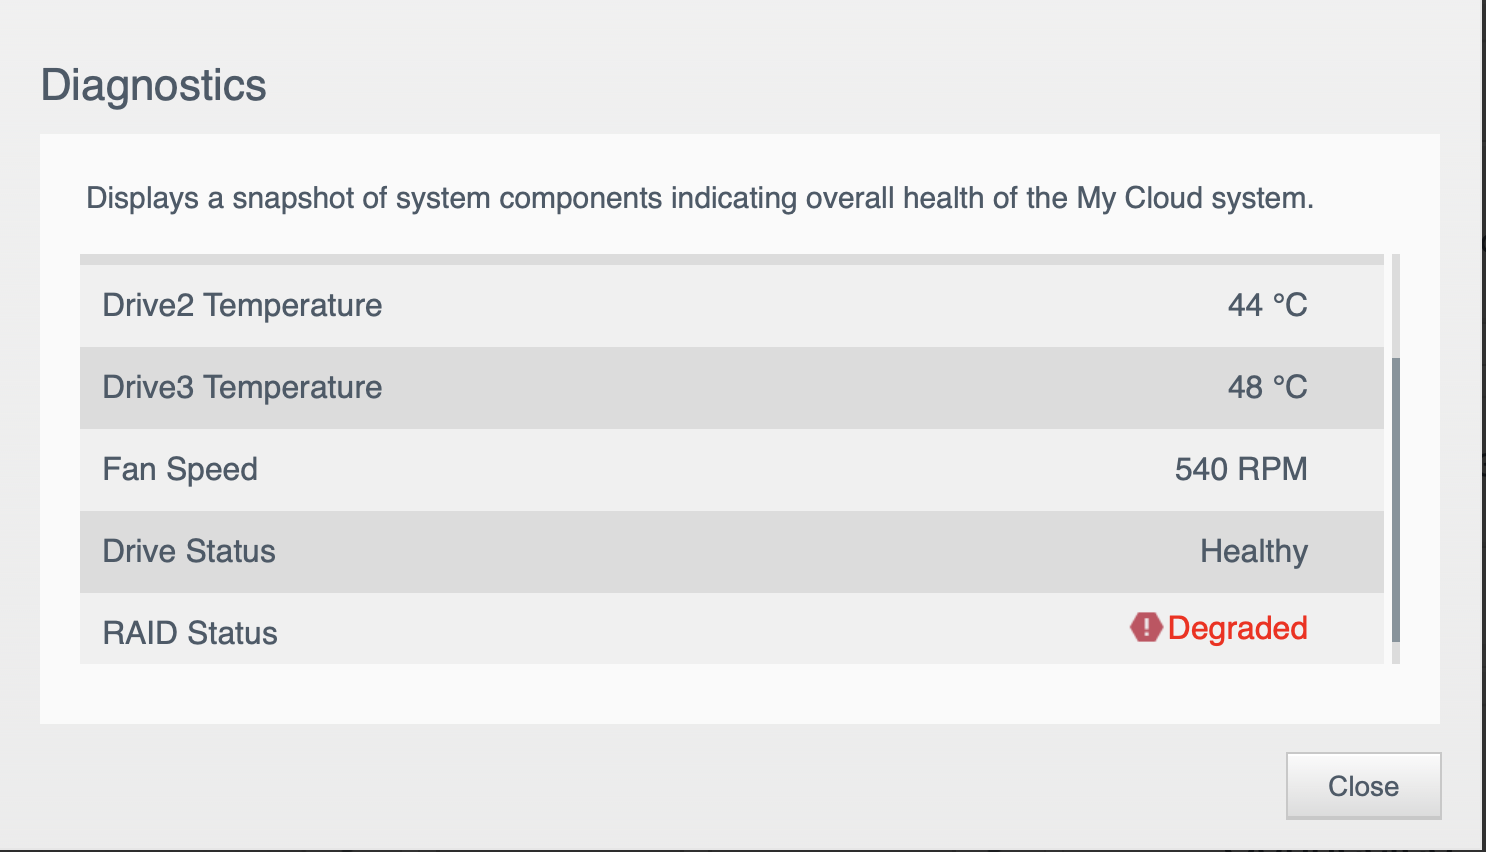The image size is (1486, 852).
Task: Click the Drive Status label
Action: pos(189,551)
